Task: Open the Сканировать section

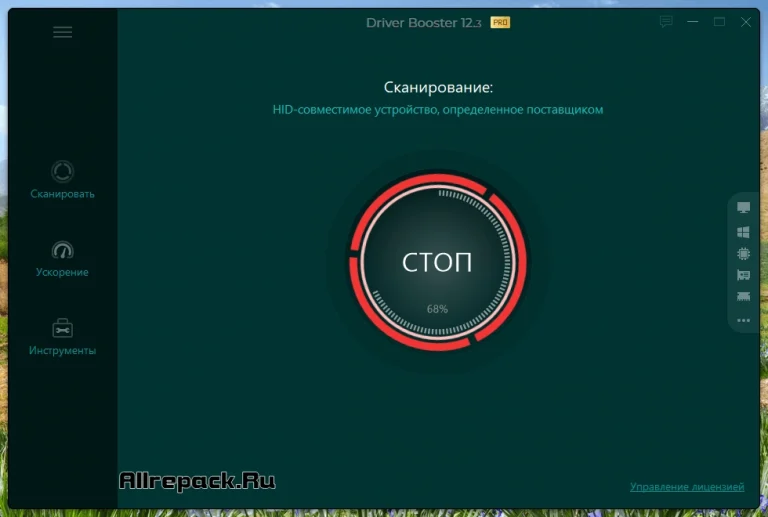Action: 62,180
